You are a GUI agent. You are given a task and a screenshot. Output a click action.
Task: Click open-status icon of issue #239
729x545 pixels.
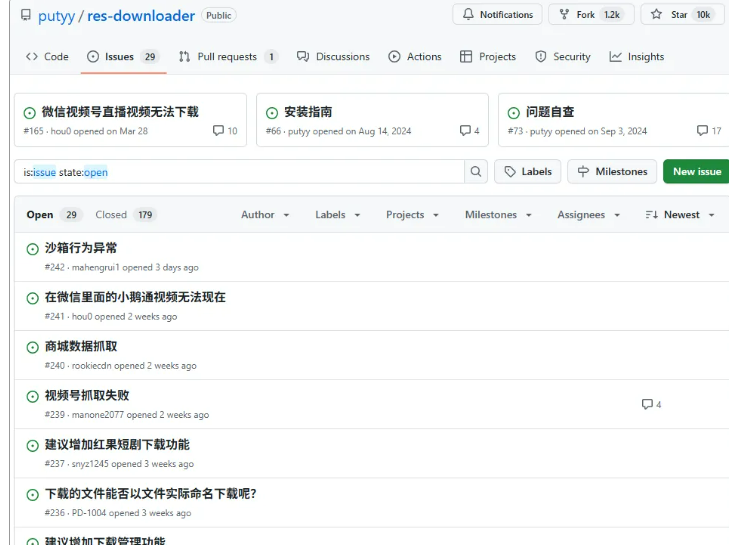click(x=33, y=397)
